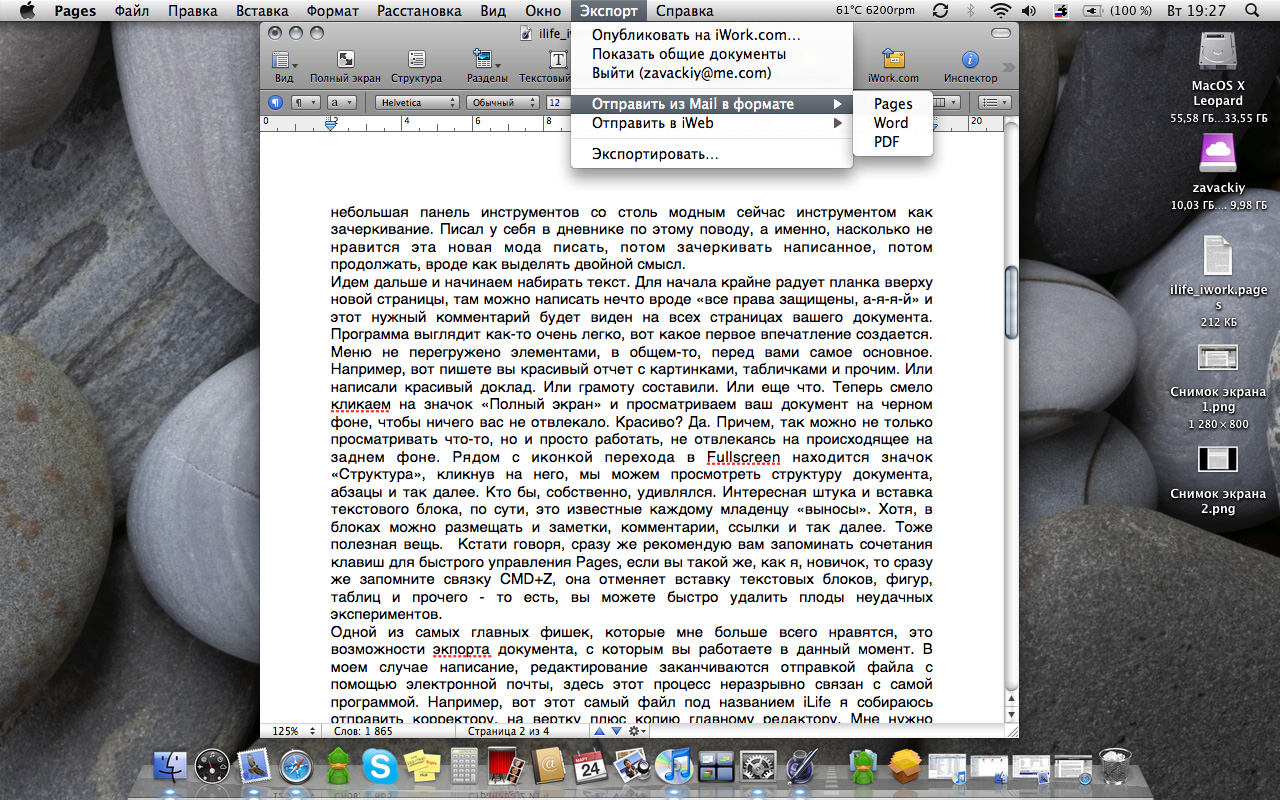This screenshot has height=800, width=1280.
Task: Open Spotlight search magnifier icon
Action: [x=1252, y=11]
